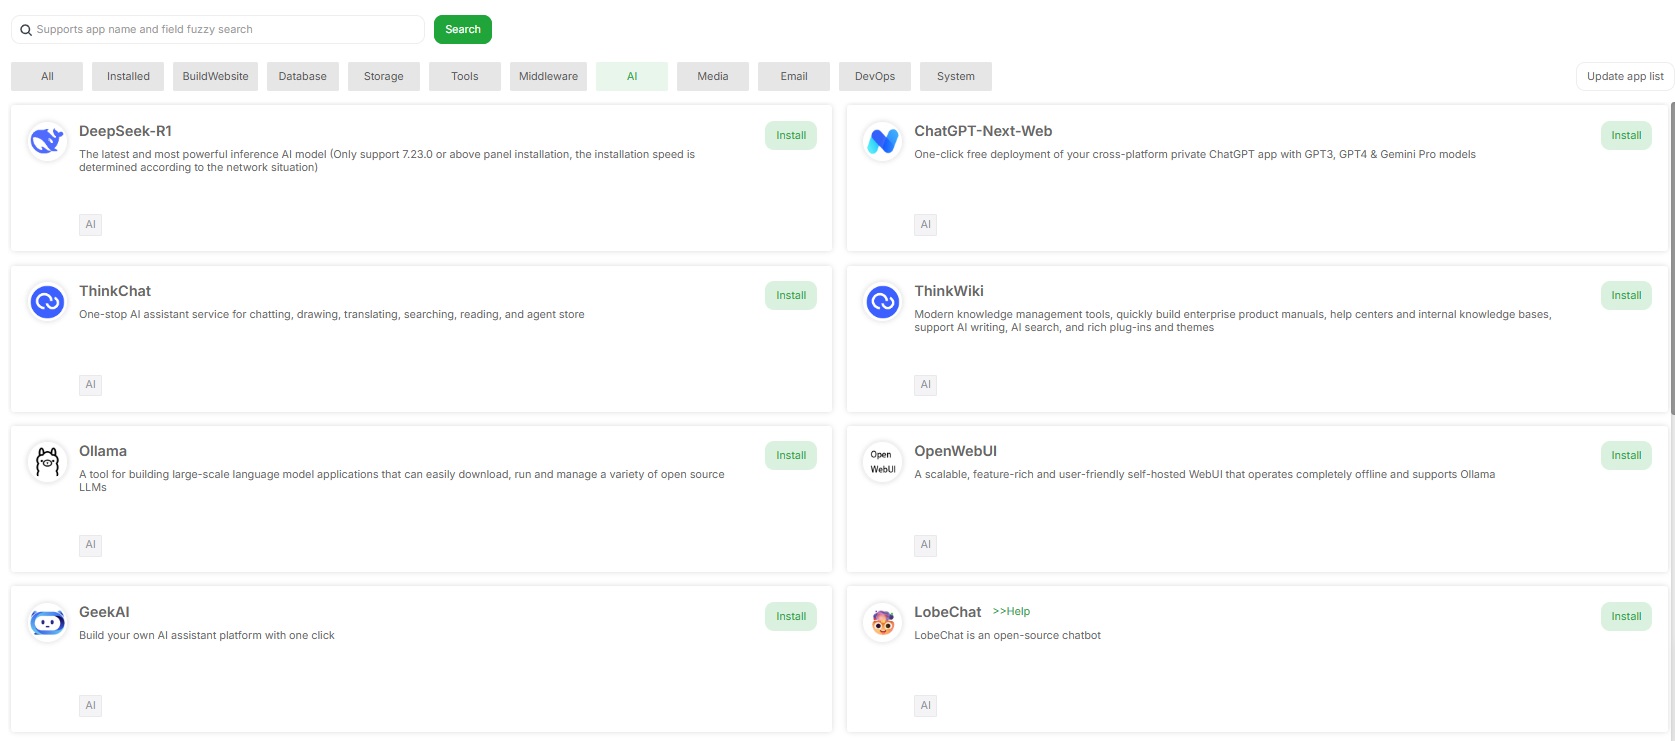Click the Ollama title text
This screenshot has height=741, width=1675.
103,451
